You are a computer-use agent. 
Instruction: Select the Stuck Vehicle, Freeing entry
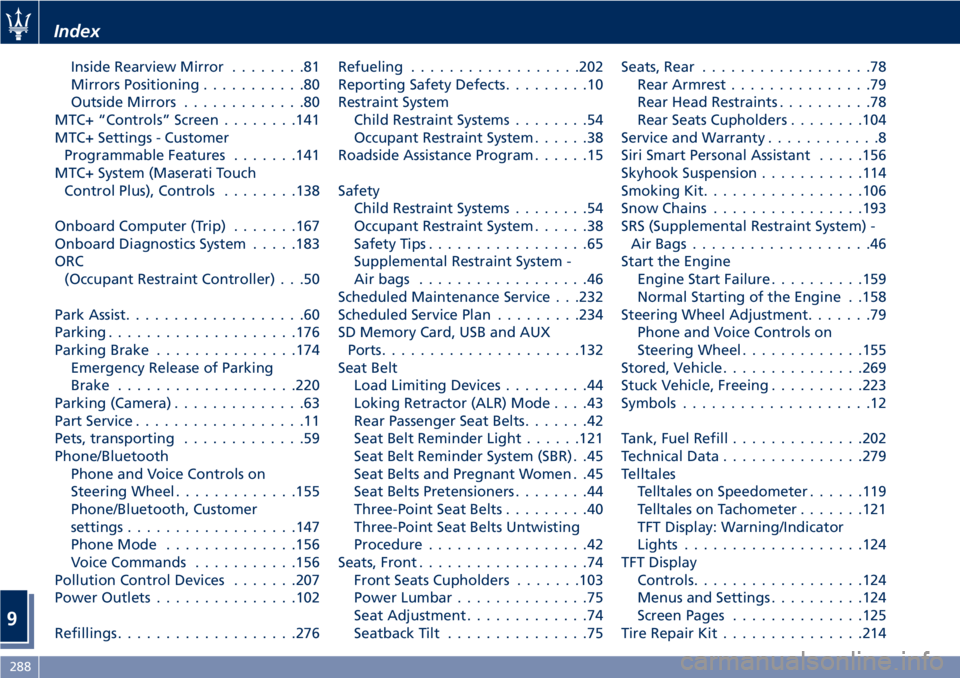tap(754, 385)
